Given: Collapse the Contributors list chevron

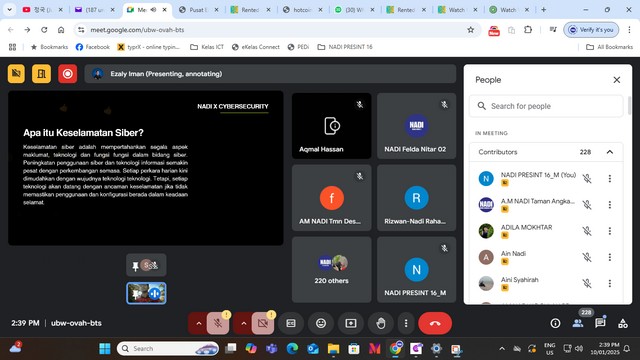Looking at the screenshot, I should click(609, 152).
